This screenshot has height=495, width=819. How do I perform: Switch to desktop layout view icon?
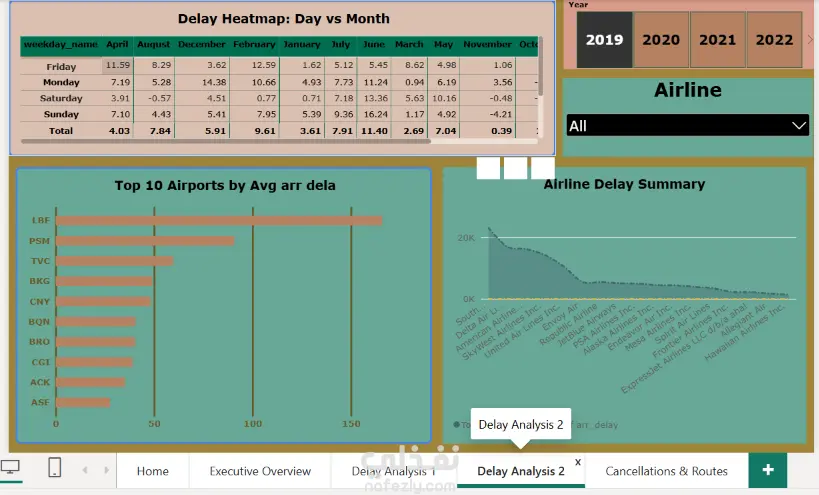coord(10,467)
